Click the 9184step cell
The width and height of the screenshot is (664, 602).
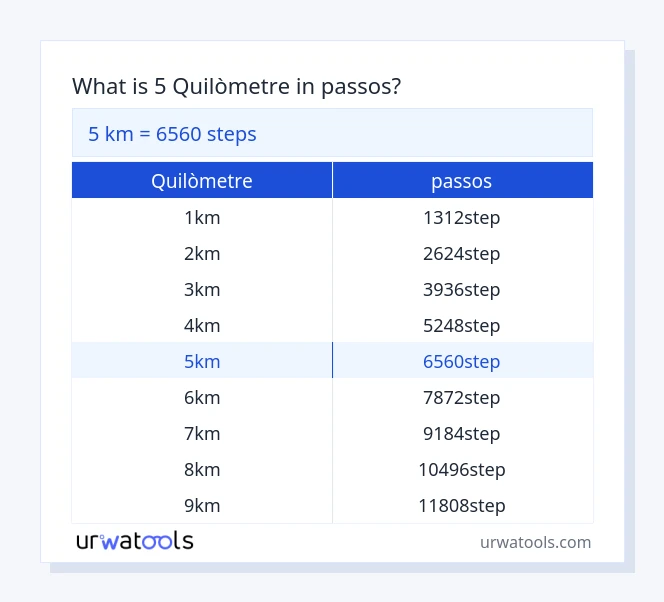[x=462, y=433]
